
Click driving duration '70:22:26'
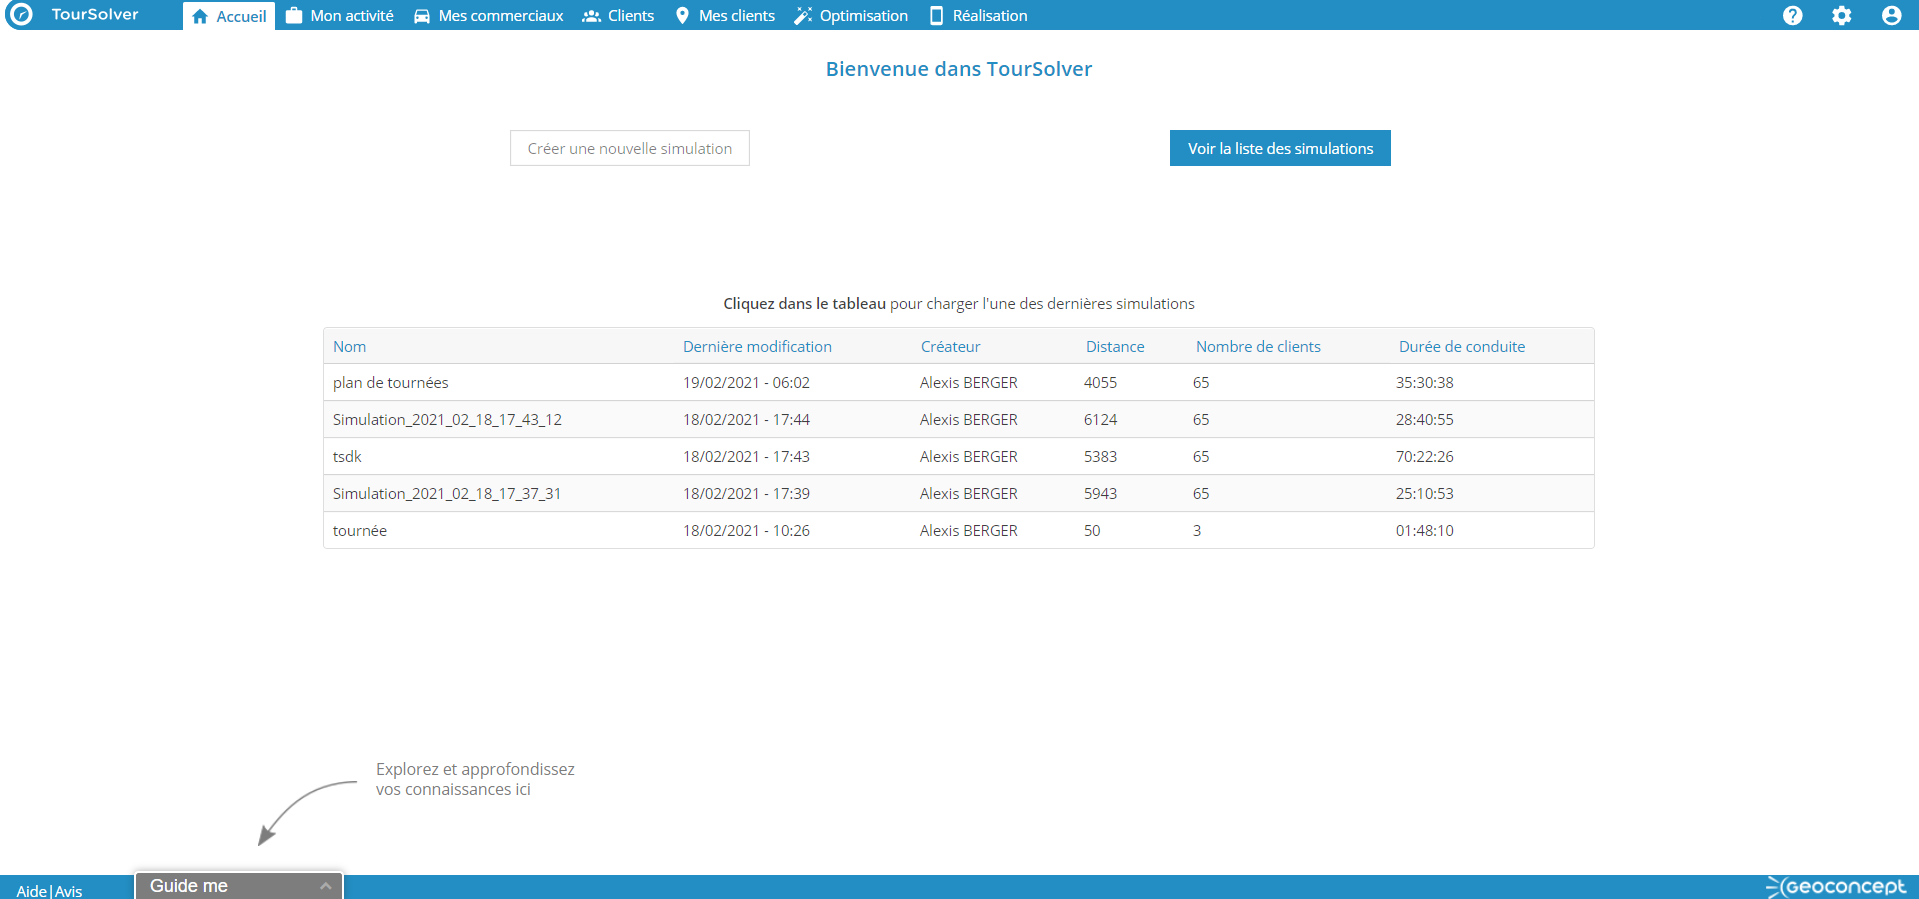pos(1425,456)
